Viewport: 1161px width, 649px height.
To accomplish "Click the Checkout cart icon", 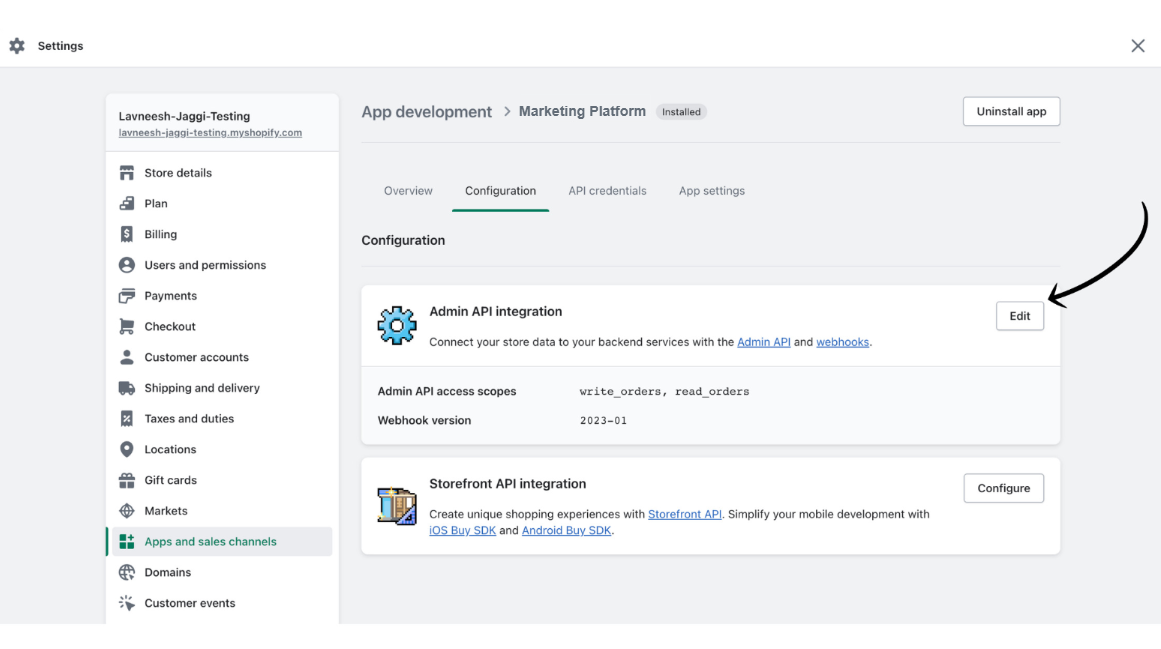I will 127,326.
